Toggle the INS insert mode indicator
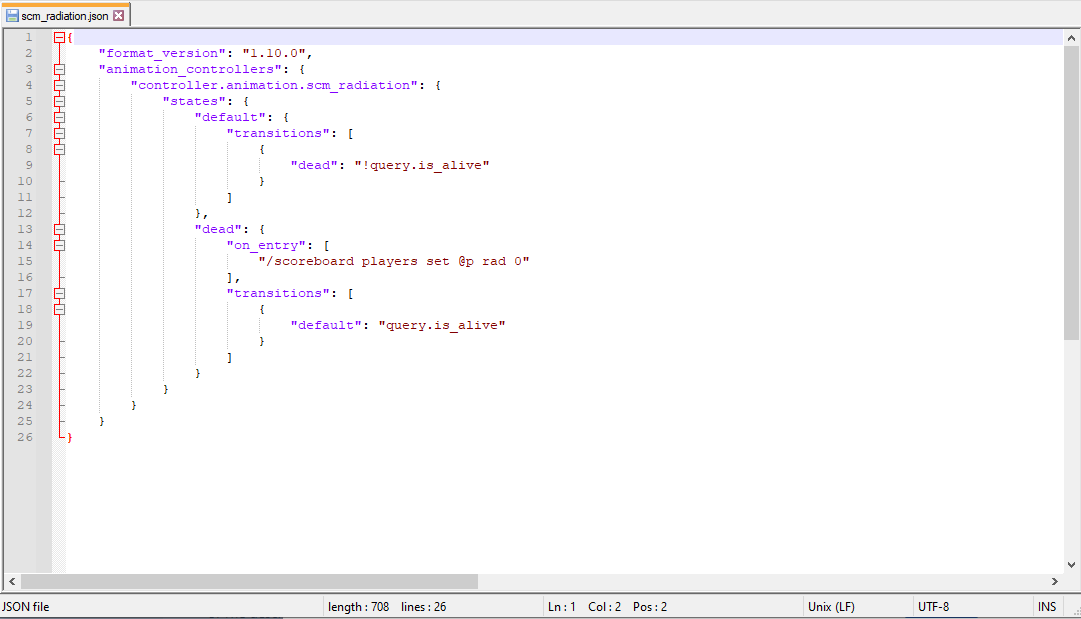This screenshot has height=619, width=1081. pos(1047,607)
